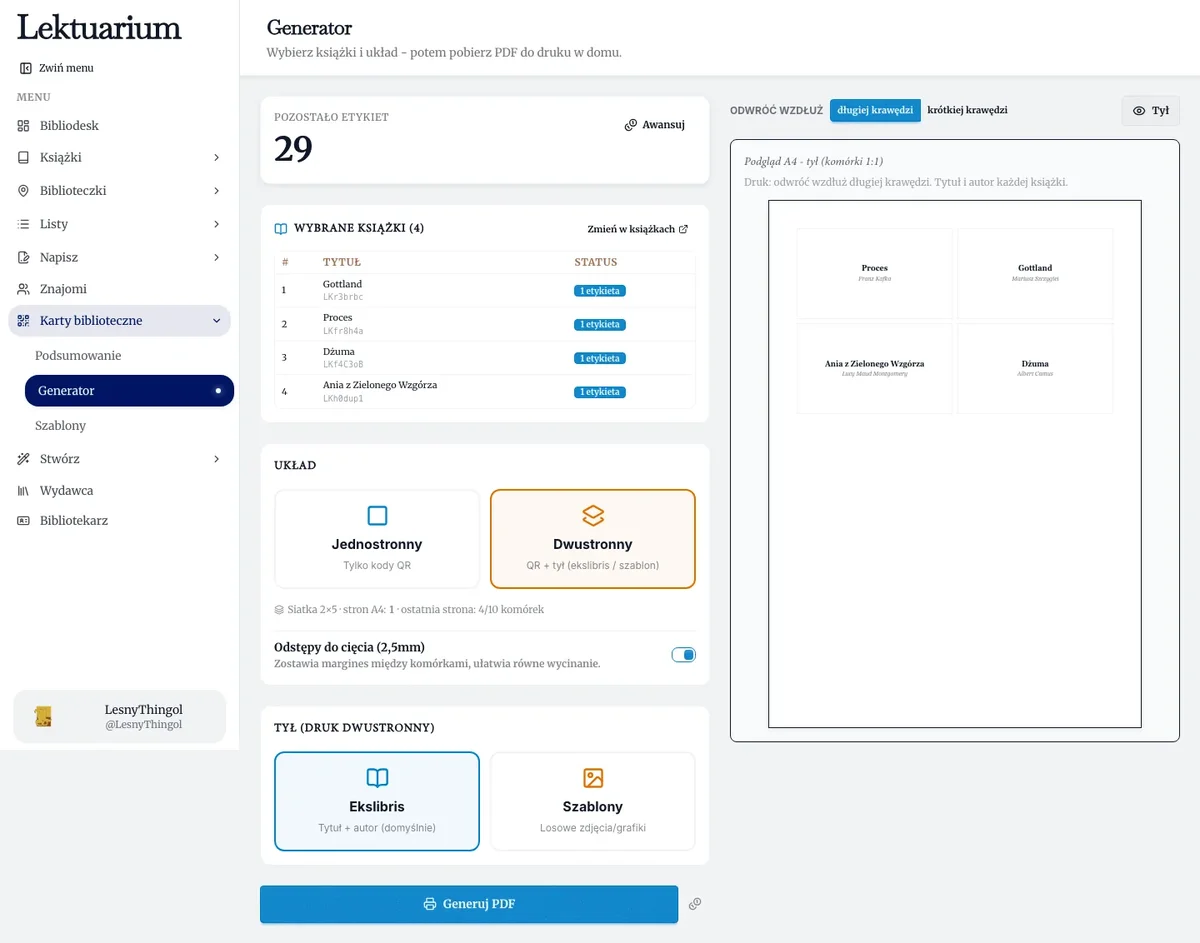
Task: Select flip along krótkiej krawędzi
Action: 967,110
